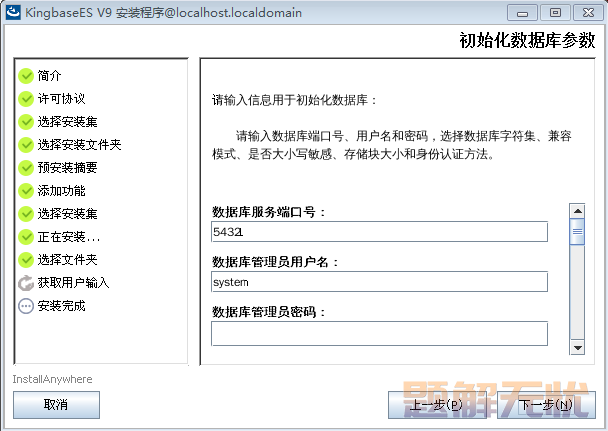Click the 数据库管理员用户名 label
608x431 pixels.
pos(275,262)
